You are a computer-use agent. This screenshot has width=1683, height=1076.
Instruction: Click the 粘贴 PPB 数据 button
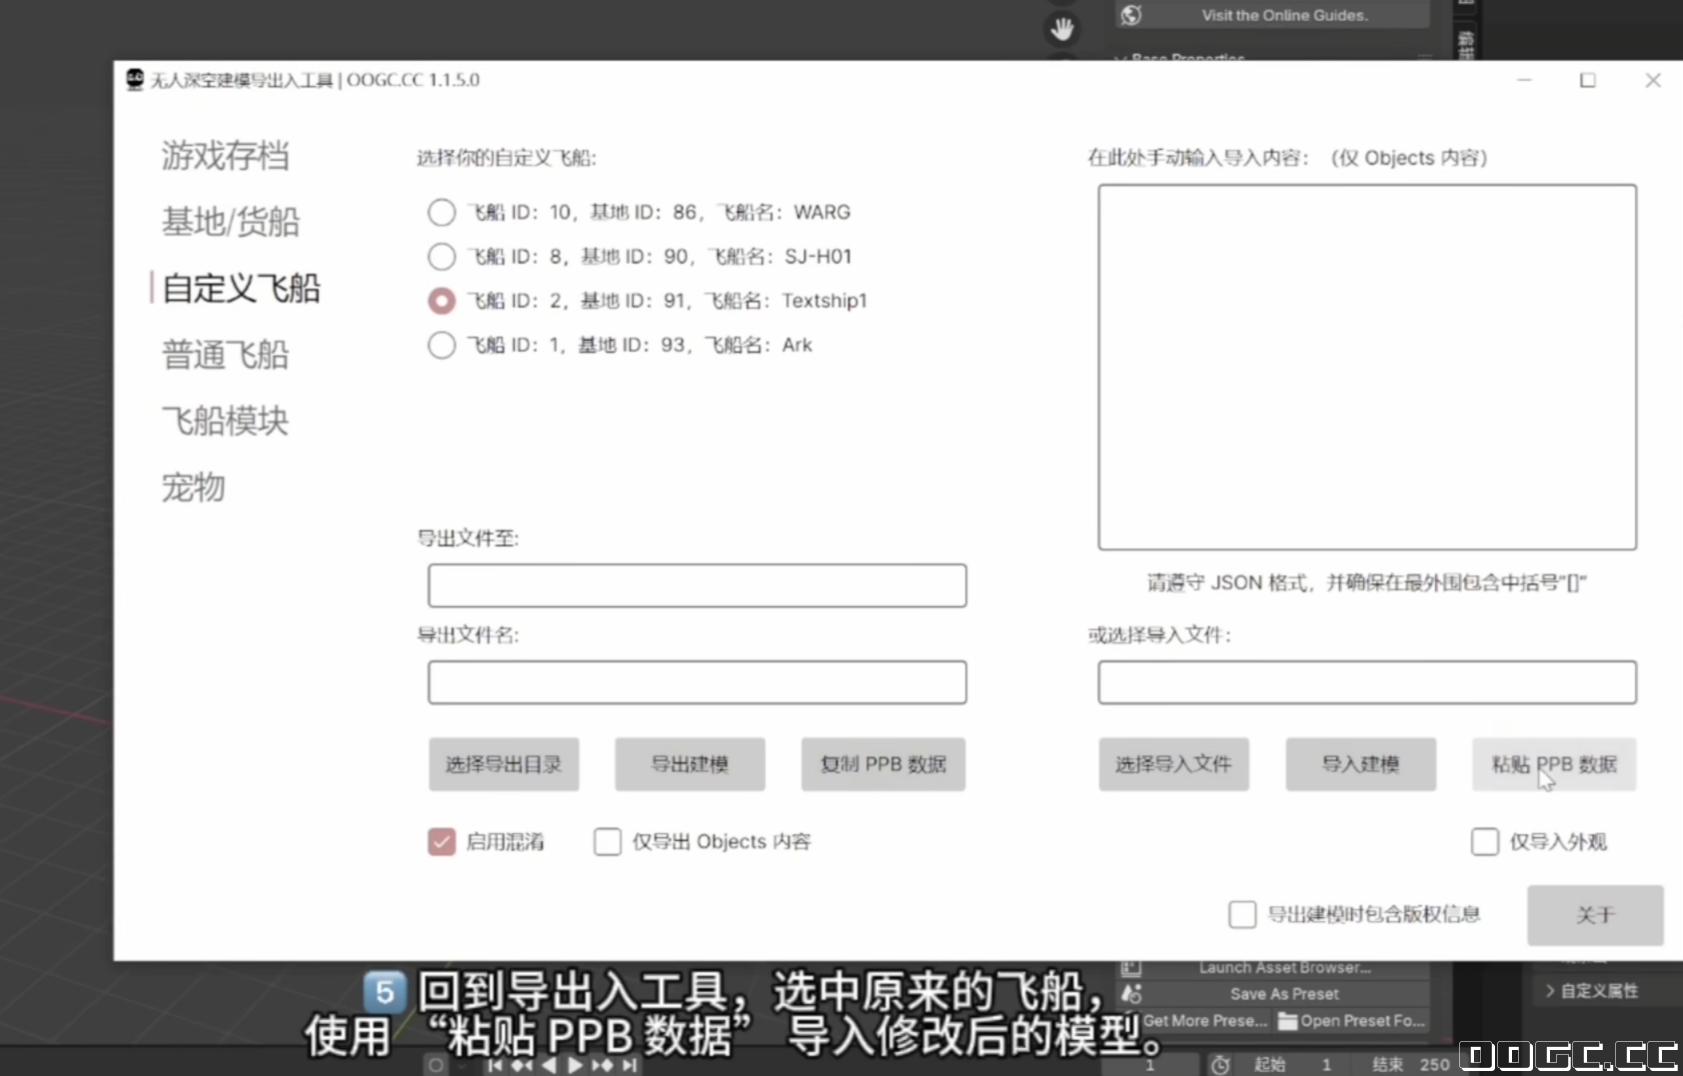(1553, 765)
